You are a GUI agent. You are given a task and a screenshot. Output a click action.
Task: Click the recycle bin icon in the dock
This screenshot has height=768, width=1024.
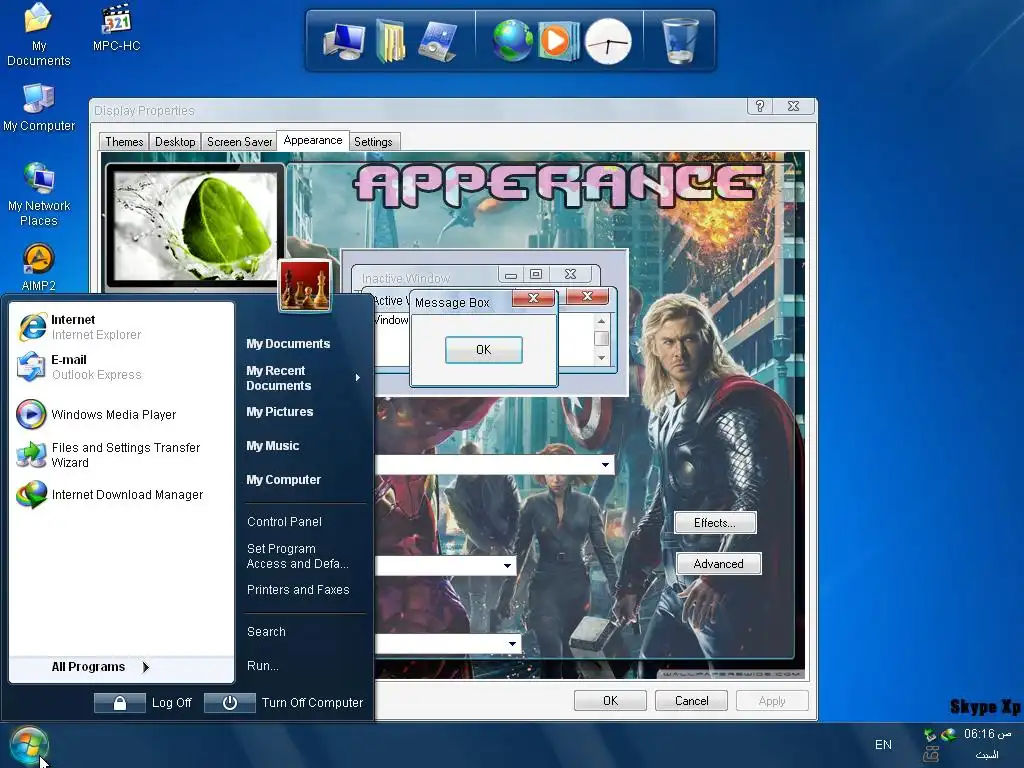pos(679,40)
